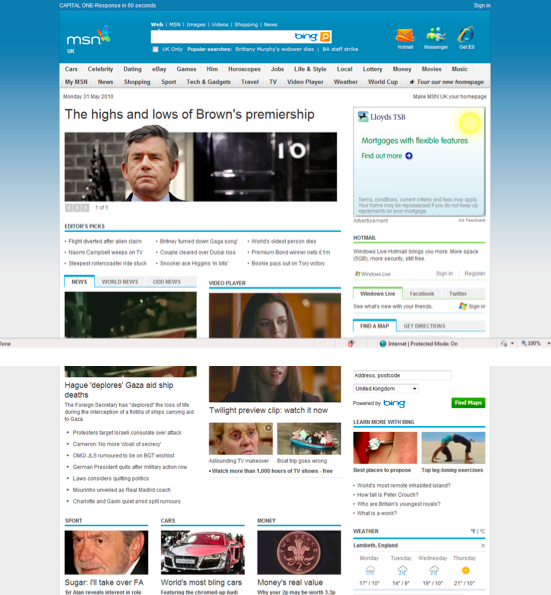Screen dimensions: 551x595
Task: Open the United Kingdom country dropdown
Action: pyautogui.click(x=386, y=389)
